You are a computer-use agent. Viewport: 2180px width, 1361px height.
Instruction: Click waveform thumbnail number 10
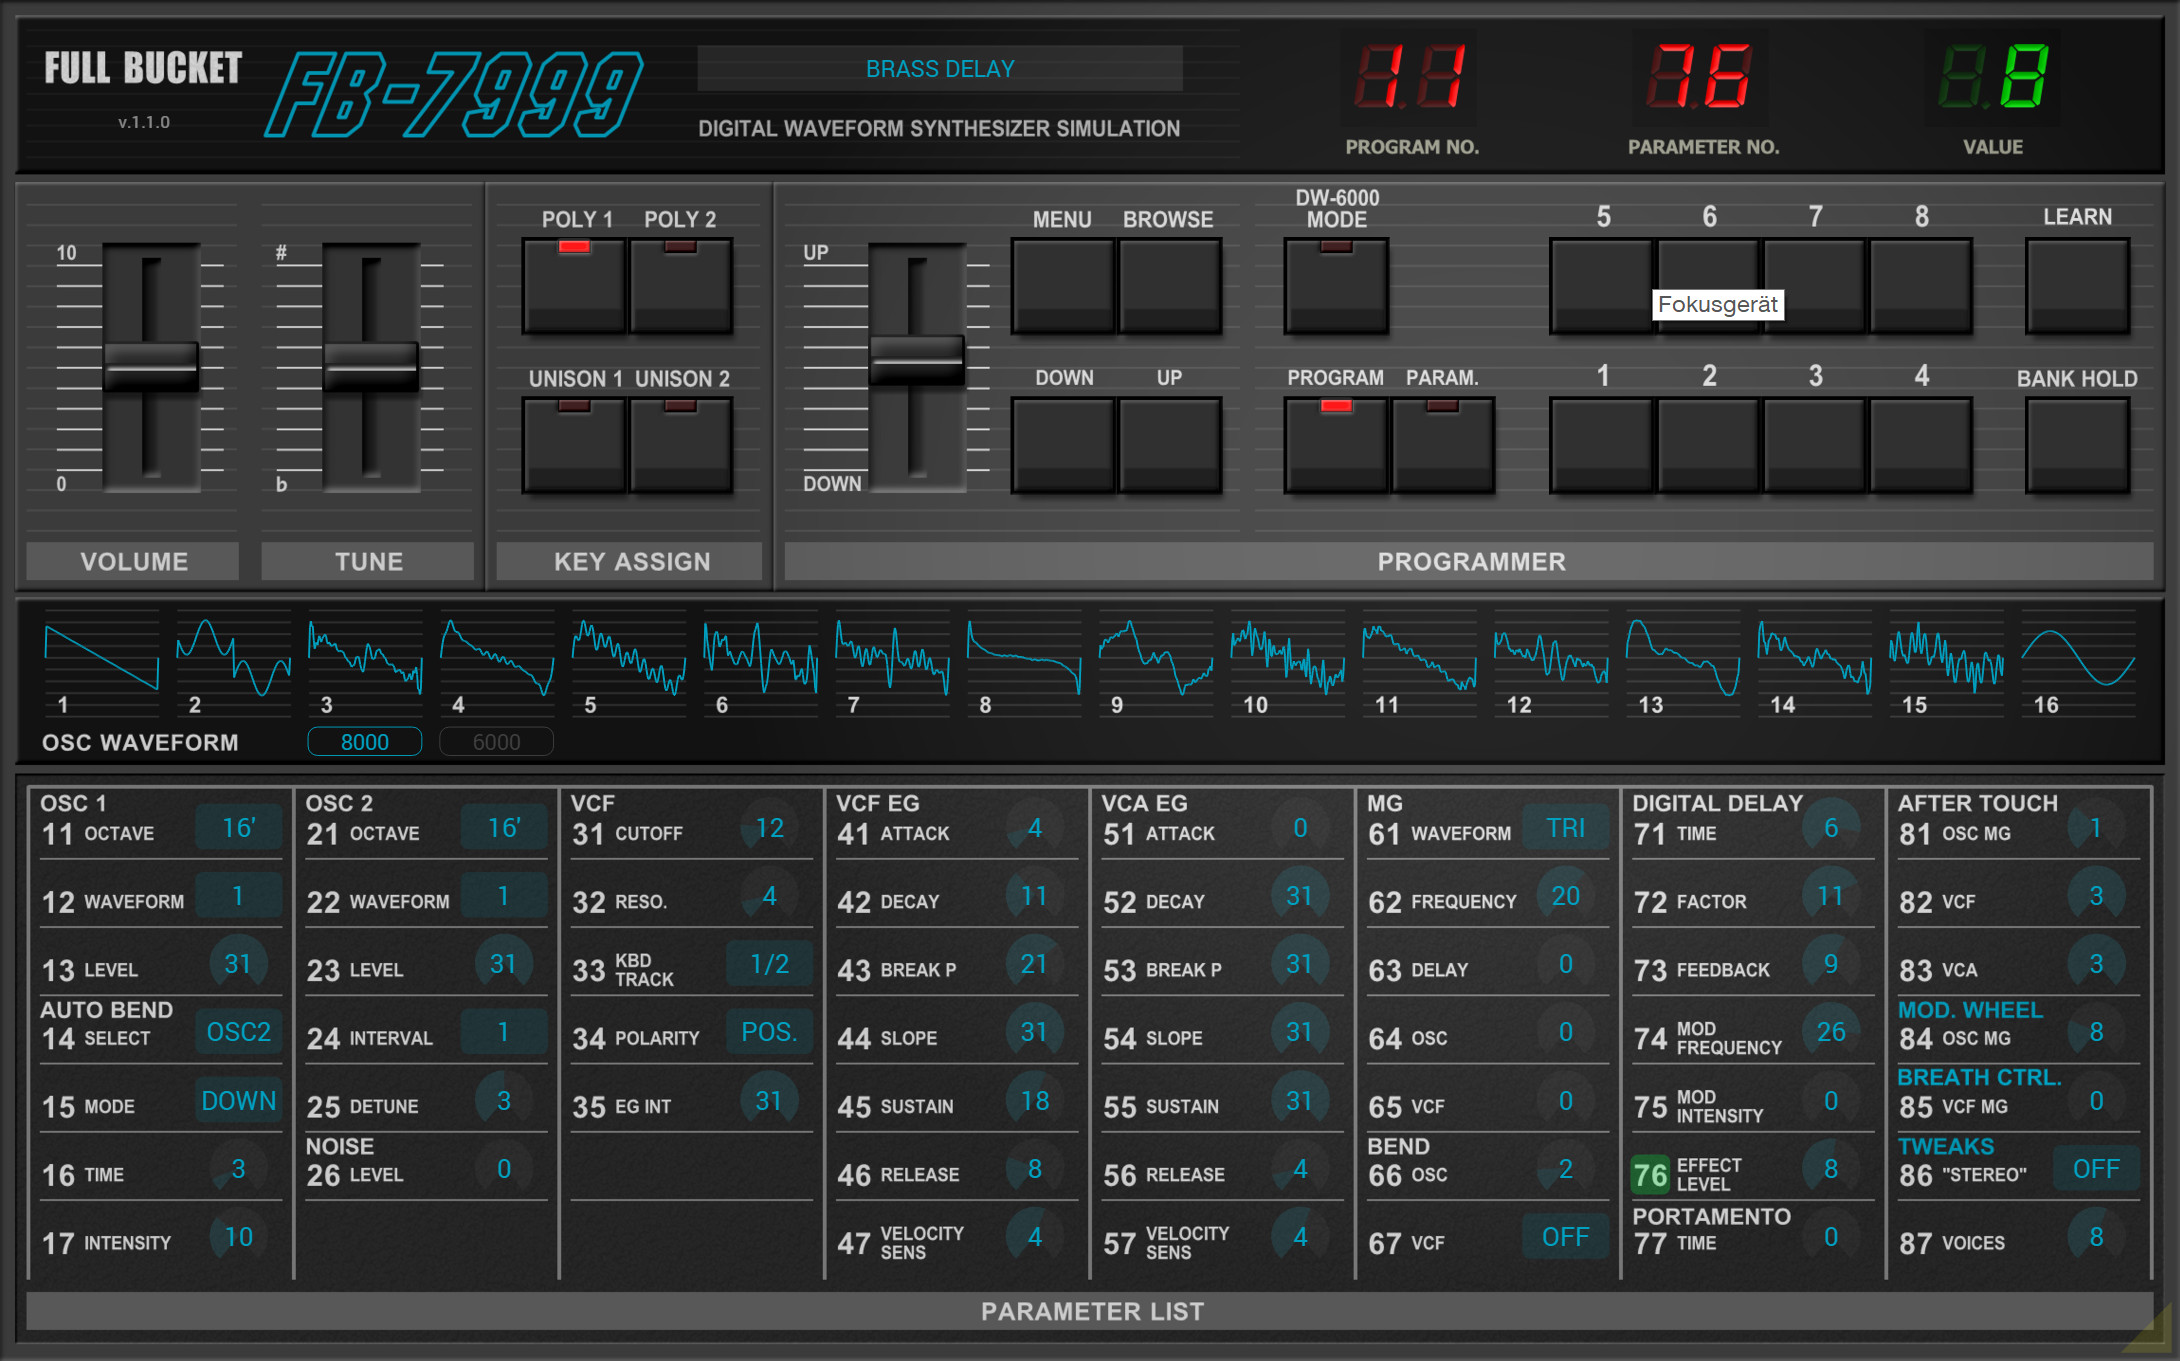[1287, 657]
